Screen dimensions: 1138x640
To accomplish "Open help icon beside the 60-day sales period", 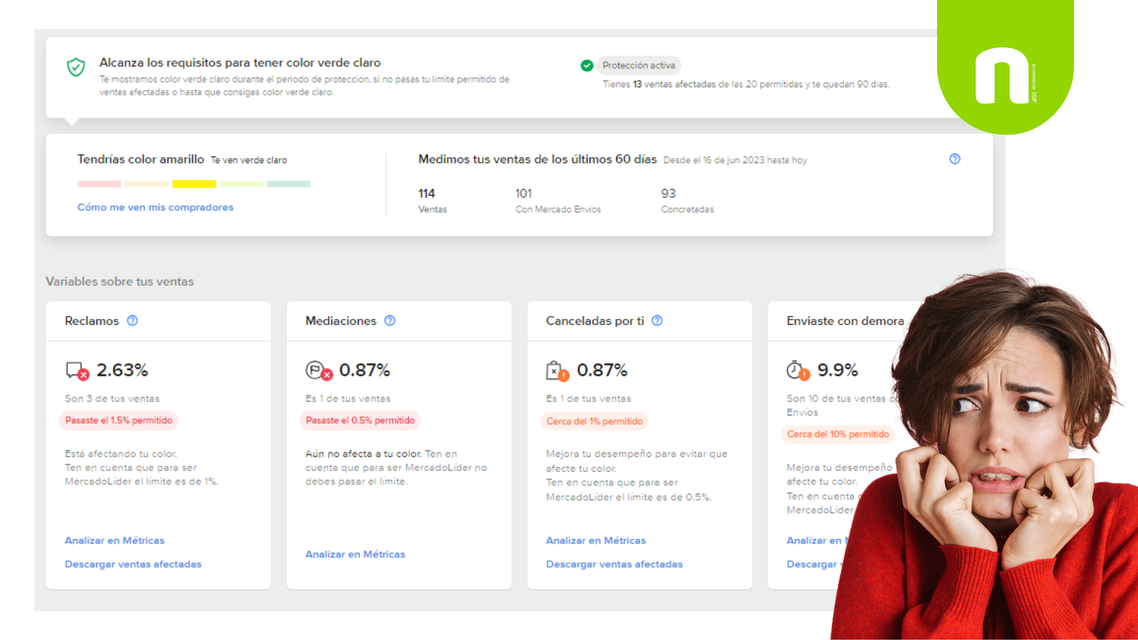I will [954, 159].
